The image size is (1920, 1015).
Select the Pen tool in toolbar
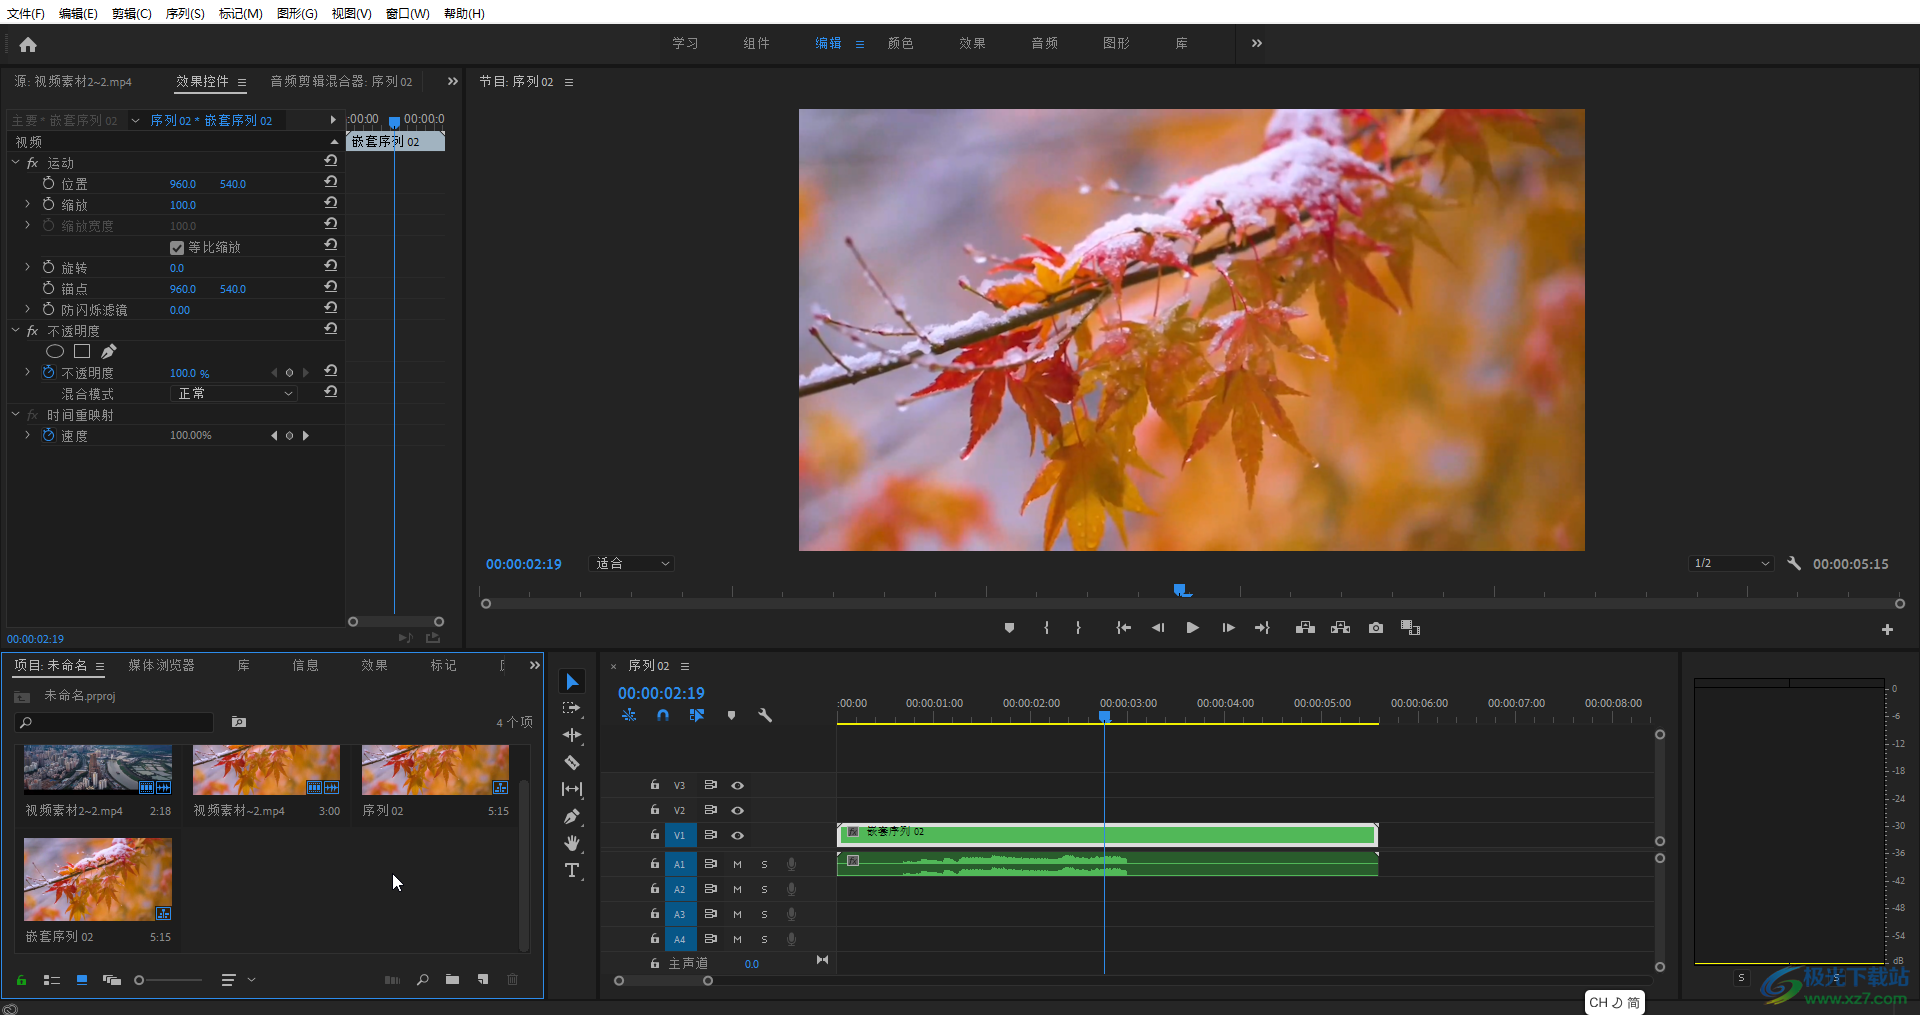pyautogui.click(x=572, y=816)
